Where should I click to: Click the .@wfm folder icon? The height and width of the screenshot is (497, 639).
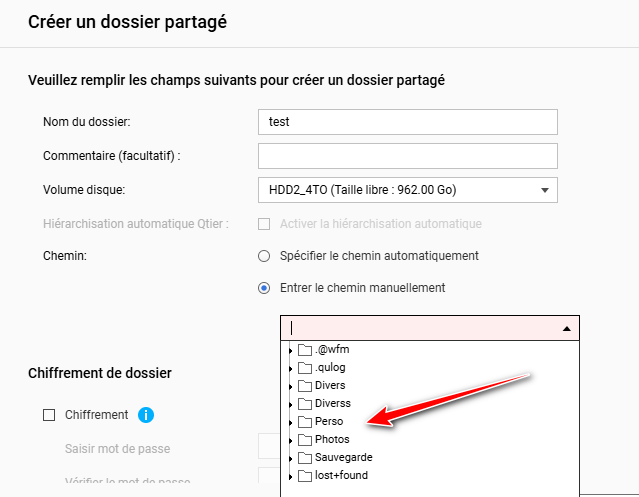click(305, 350)
